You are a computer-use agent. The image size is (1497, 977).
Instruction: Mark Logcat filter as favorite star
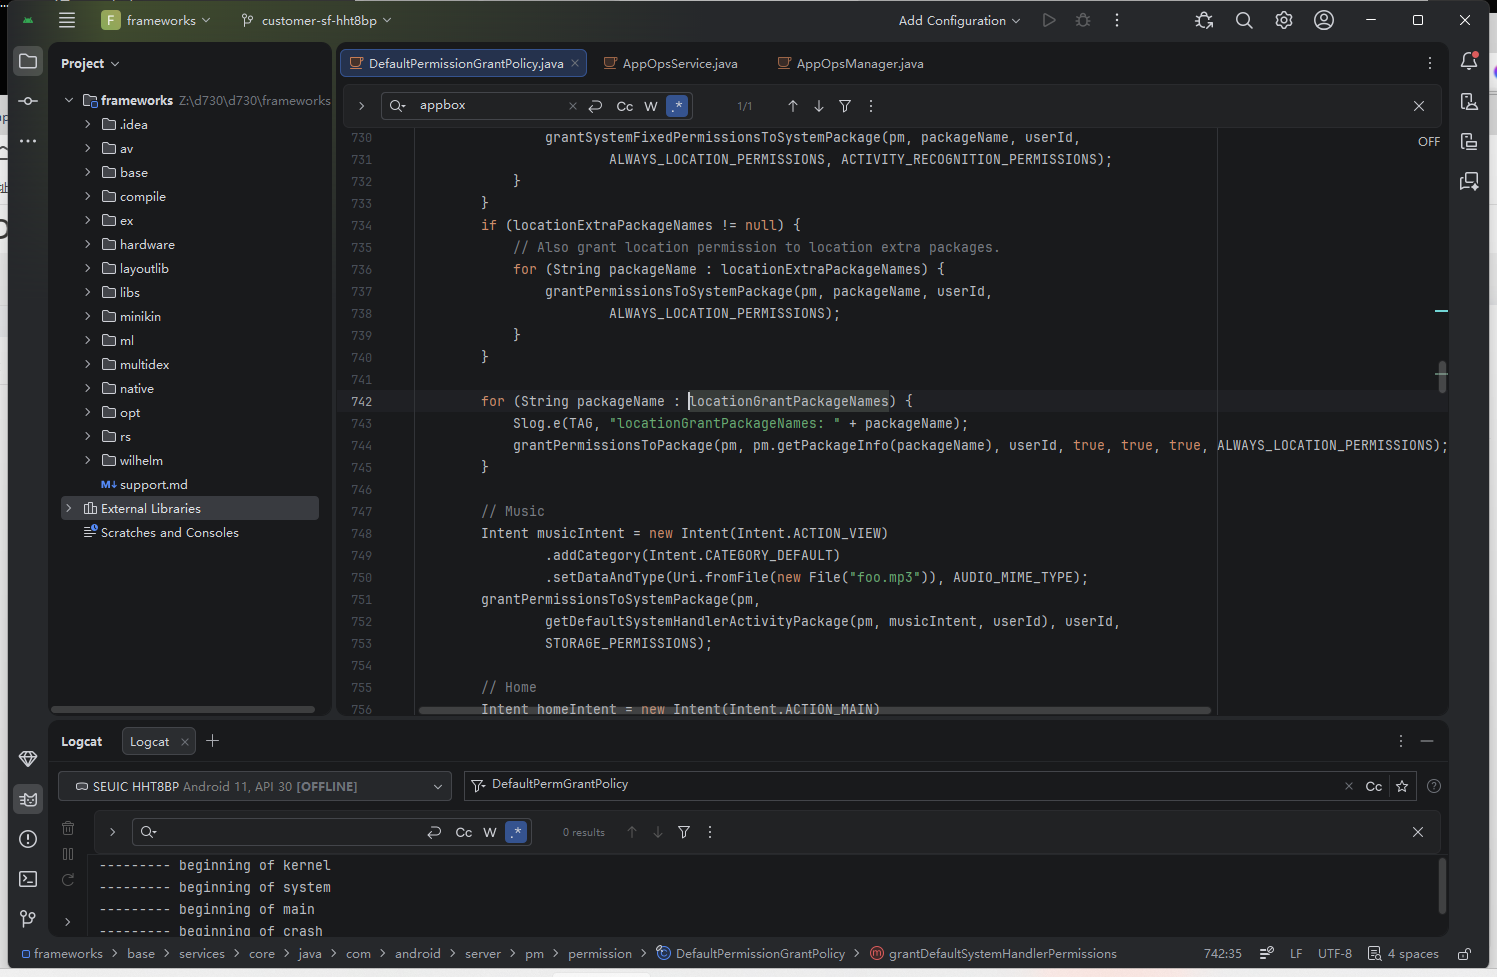[1402, 786]
